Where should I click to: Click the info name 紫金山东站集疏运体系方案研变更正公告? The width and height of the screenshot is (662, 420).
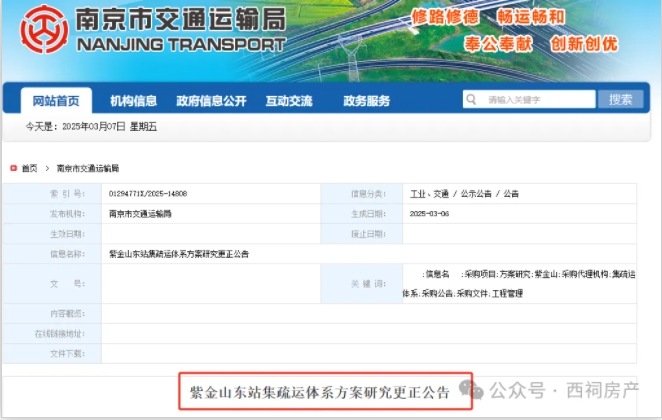coord(179,254)
